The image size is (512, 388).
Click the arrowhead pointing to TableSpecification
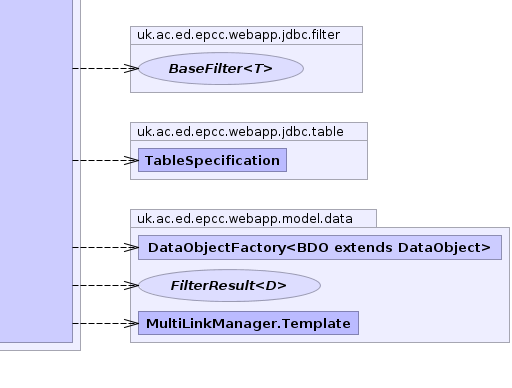coord(131,160)
